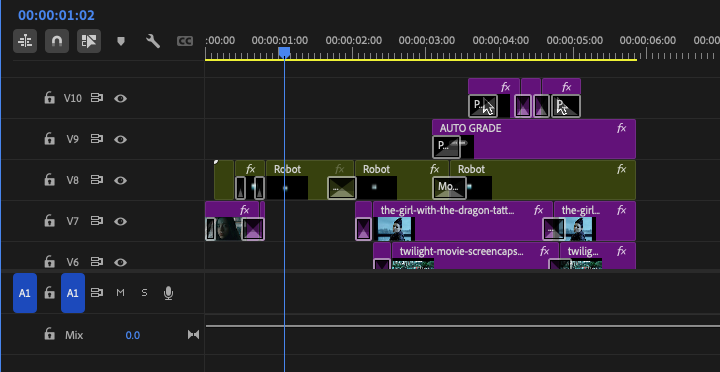The width and height of the screenshot is (720, 372).
Task: Click the Mix volume value 0.0
Action: point(133,335)
